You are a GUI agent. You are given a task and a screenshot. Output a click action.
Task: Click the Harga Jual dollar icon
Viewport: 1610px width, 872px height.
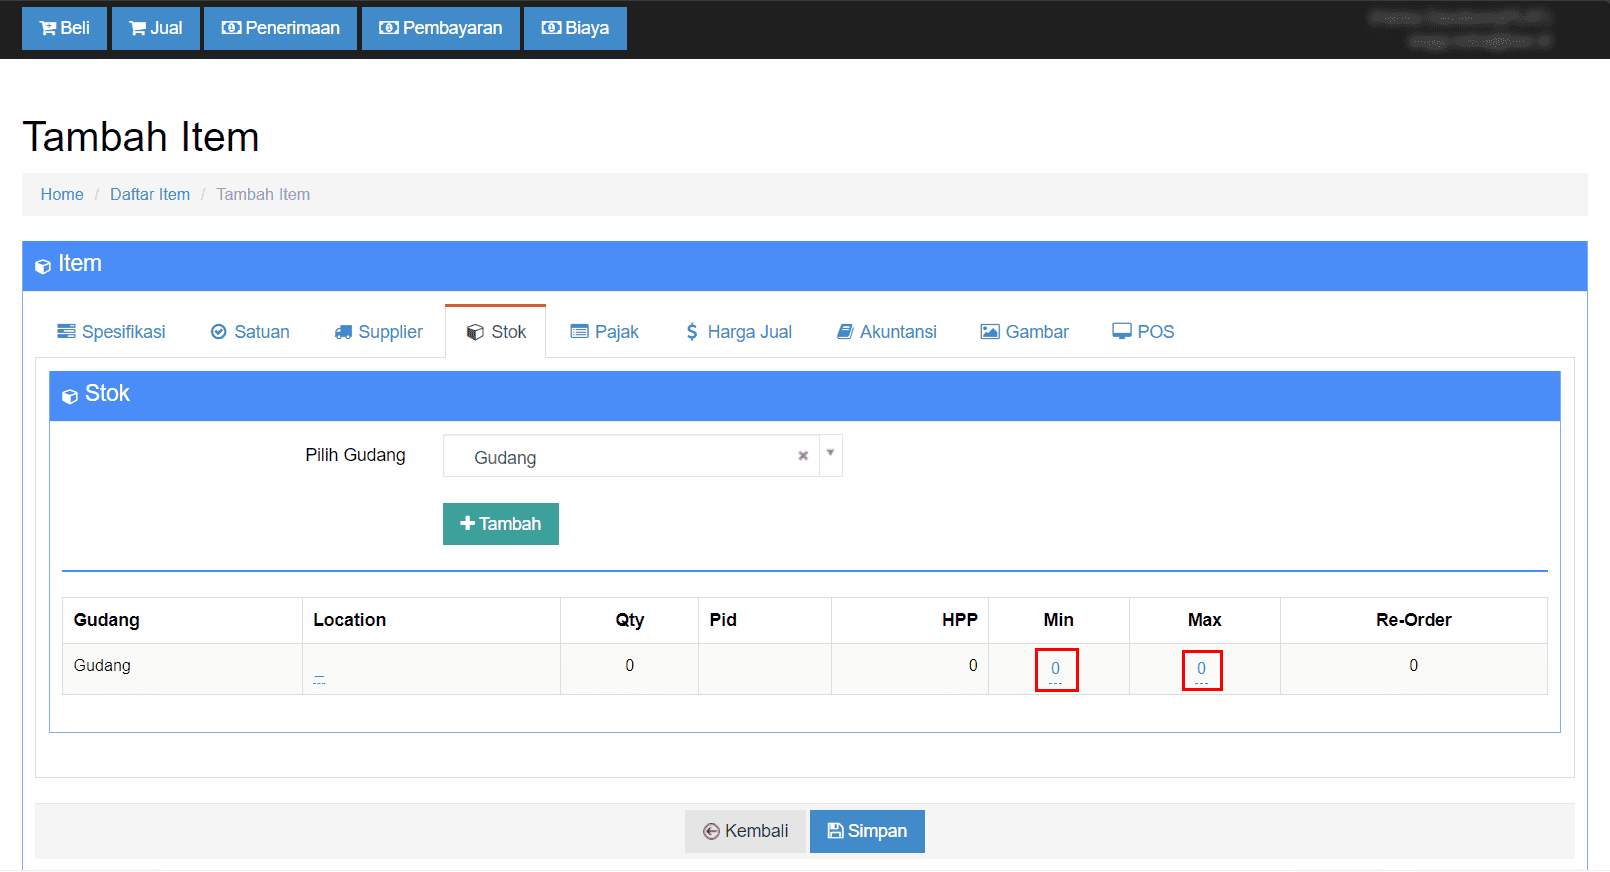point(691,332)
